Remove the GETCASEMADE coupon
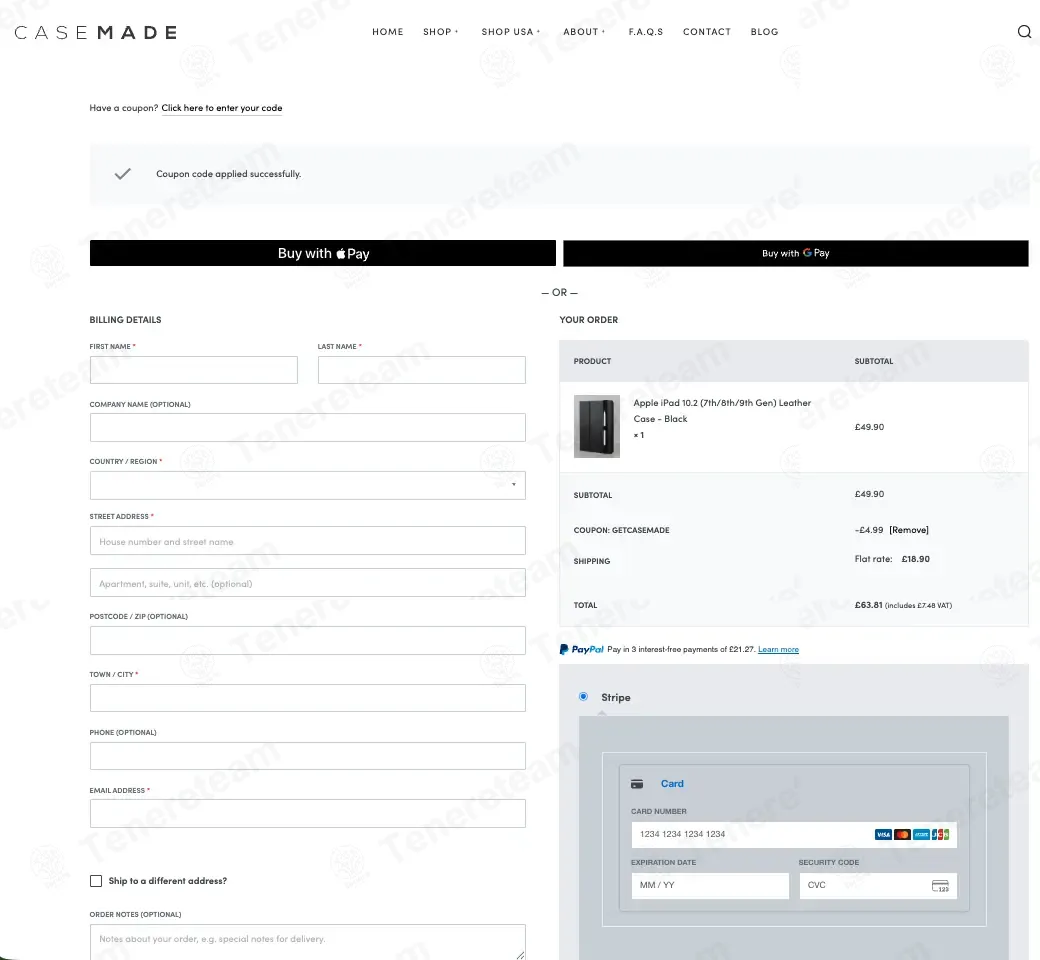 point(909,530)
